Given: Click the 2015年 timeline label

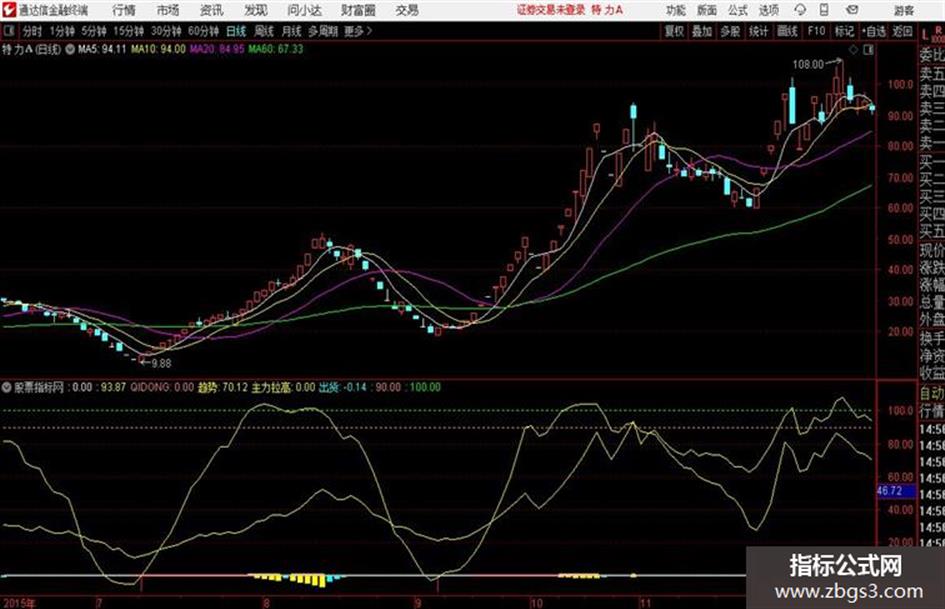Looking at the screenshot, I should pyautogui.click(x=19, y=603).
